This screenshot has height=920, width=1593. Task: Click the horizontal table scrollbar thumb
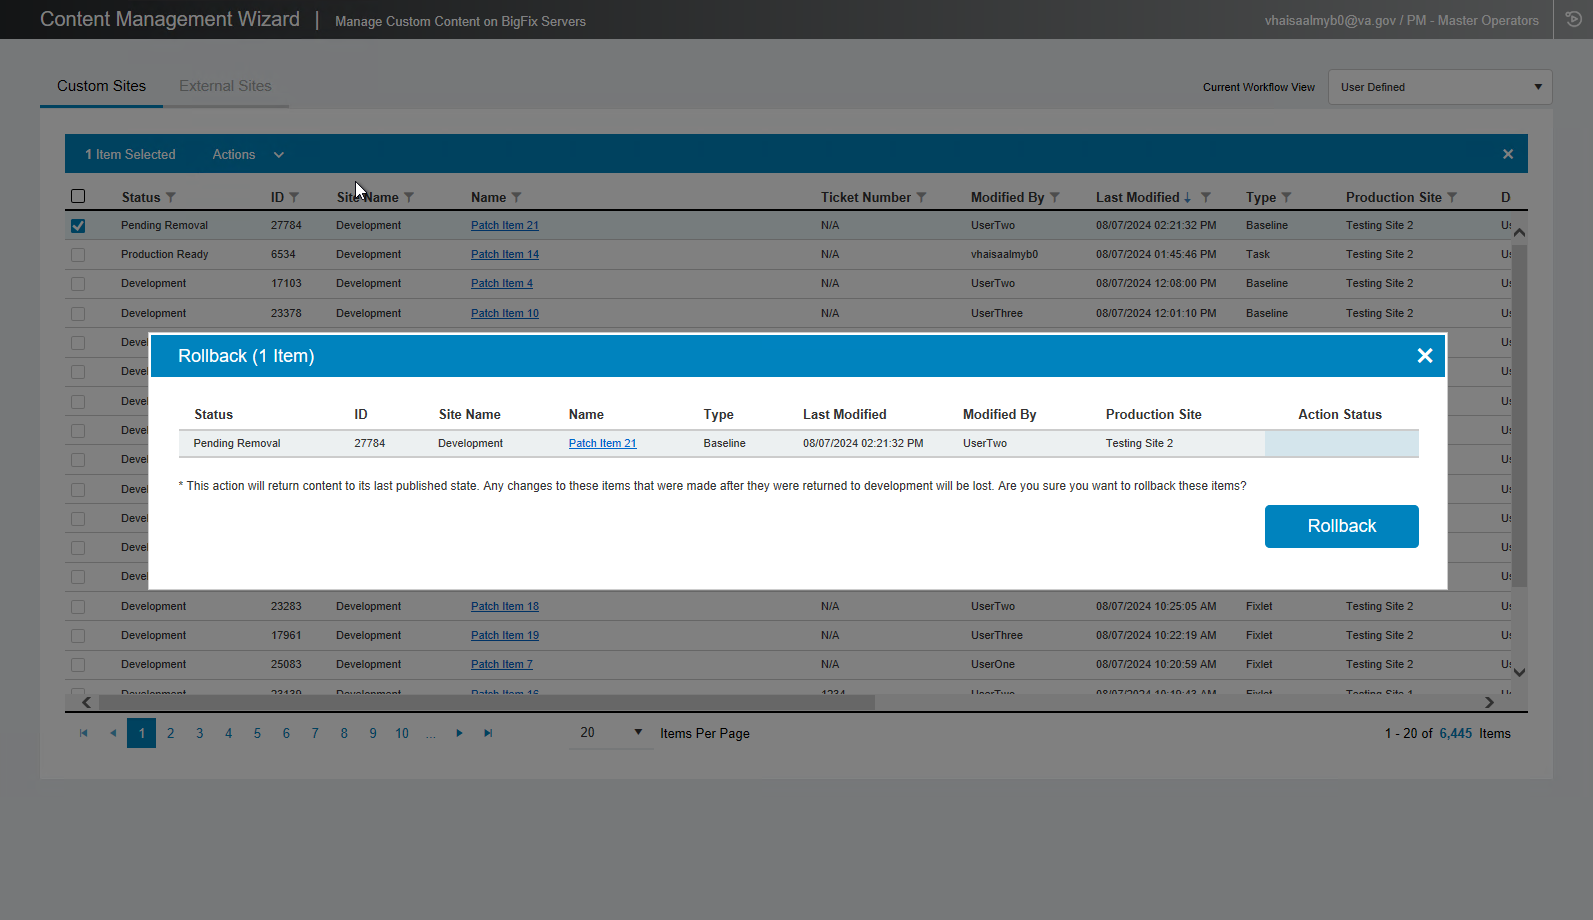(486, 702)
